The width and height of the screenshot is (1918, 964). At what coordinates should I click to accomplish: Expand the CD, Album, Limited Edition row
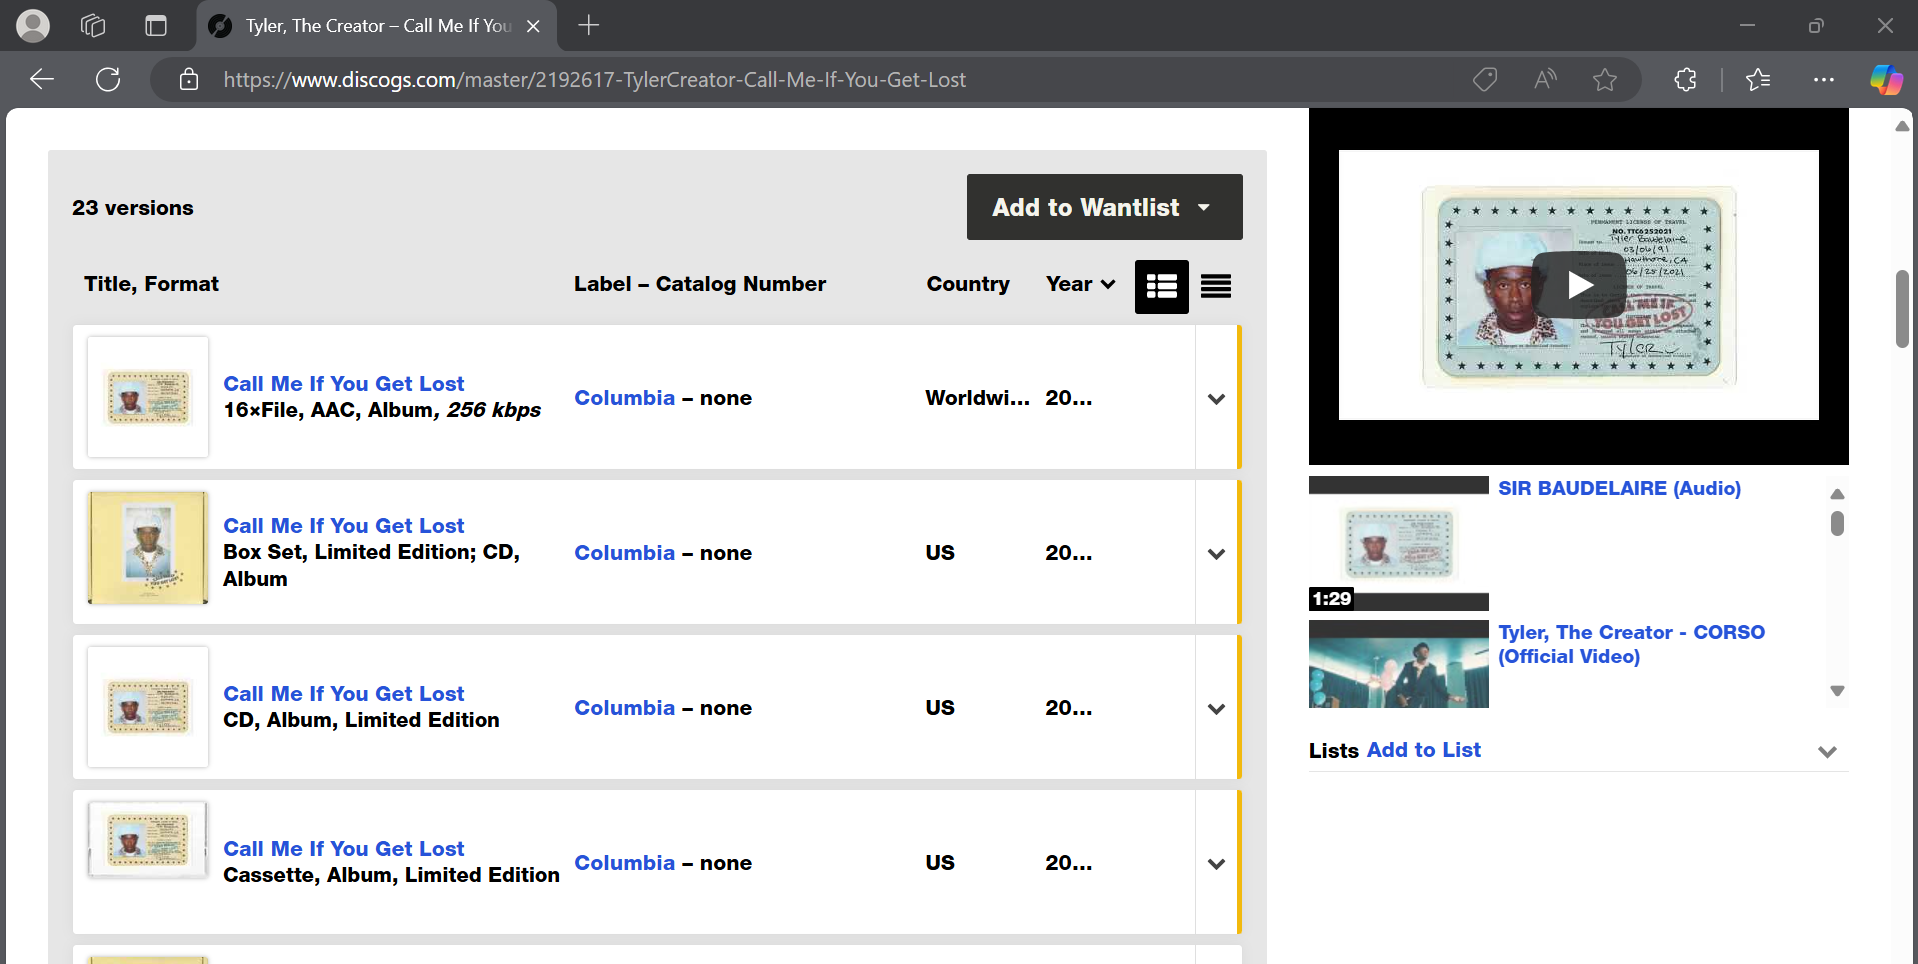click(1216, 709)
